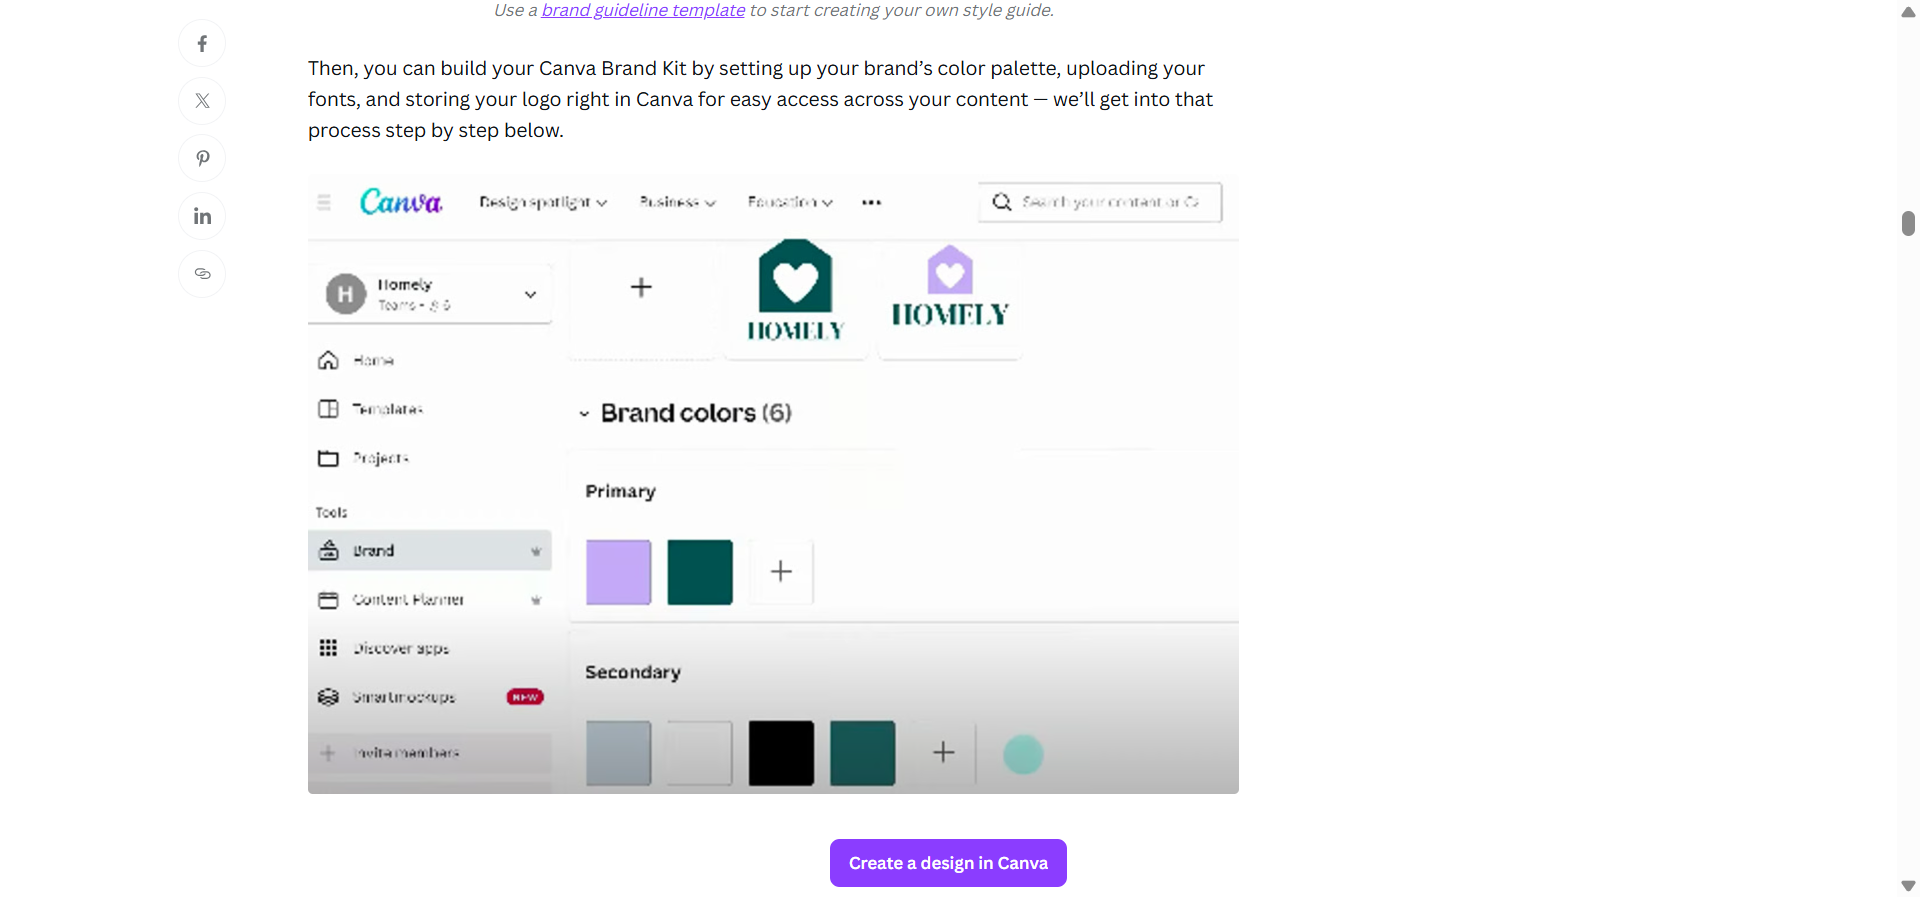Select the black secondary color swatch
The image size is (1920, 897).
(781, 753)
